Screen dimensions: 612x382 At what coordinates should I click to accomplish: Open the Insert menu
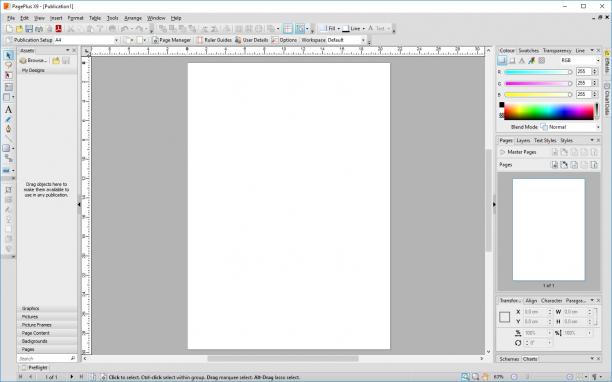pos(56,18)
